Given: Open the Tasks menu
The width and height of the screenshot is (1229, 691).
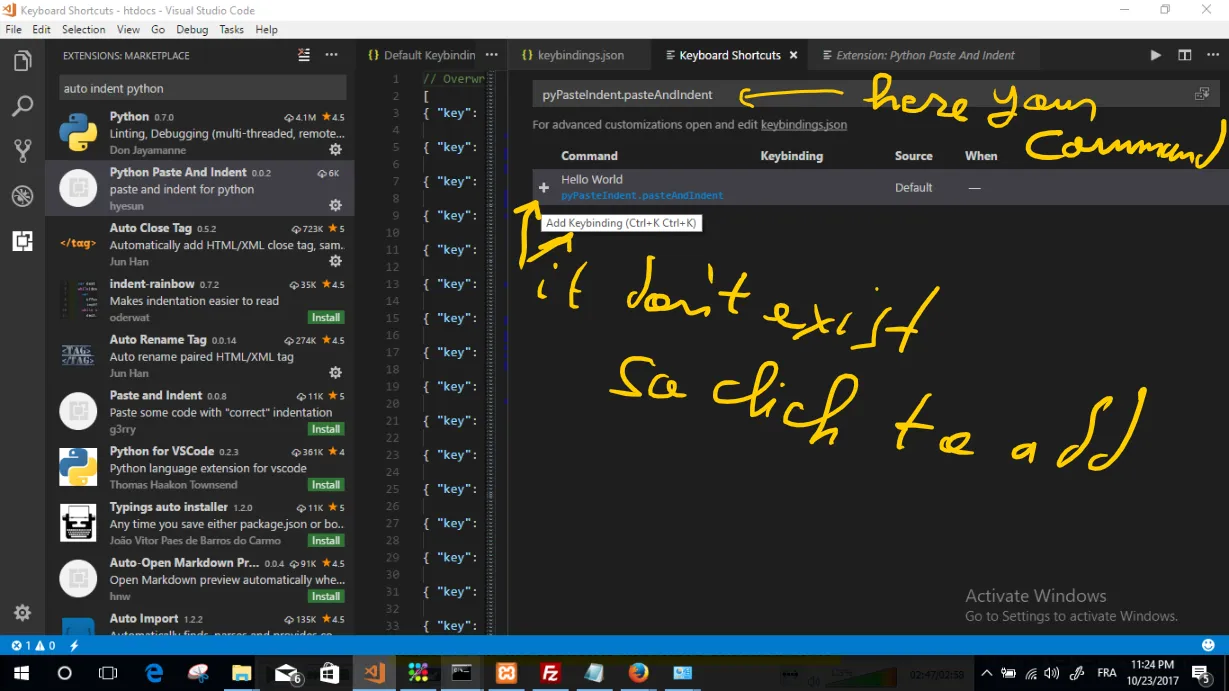Looking at the screenshot, I should tap(232, 30).
